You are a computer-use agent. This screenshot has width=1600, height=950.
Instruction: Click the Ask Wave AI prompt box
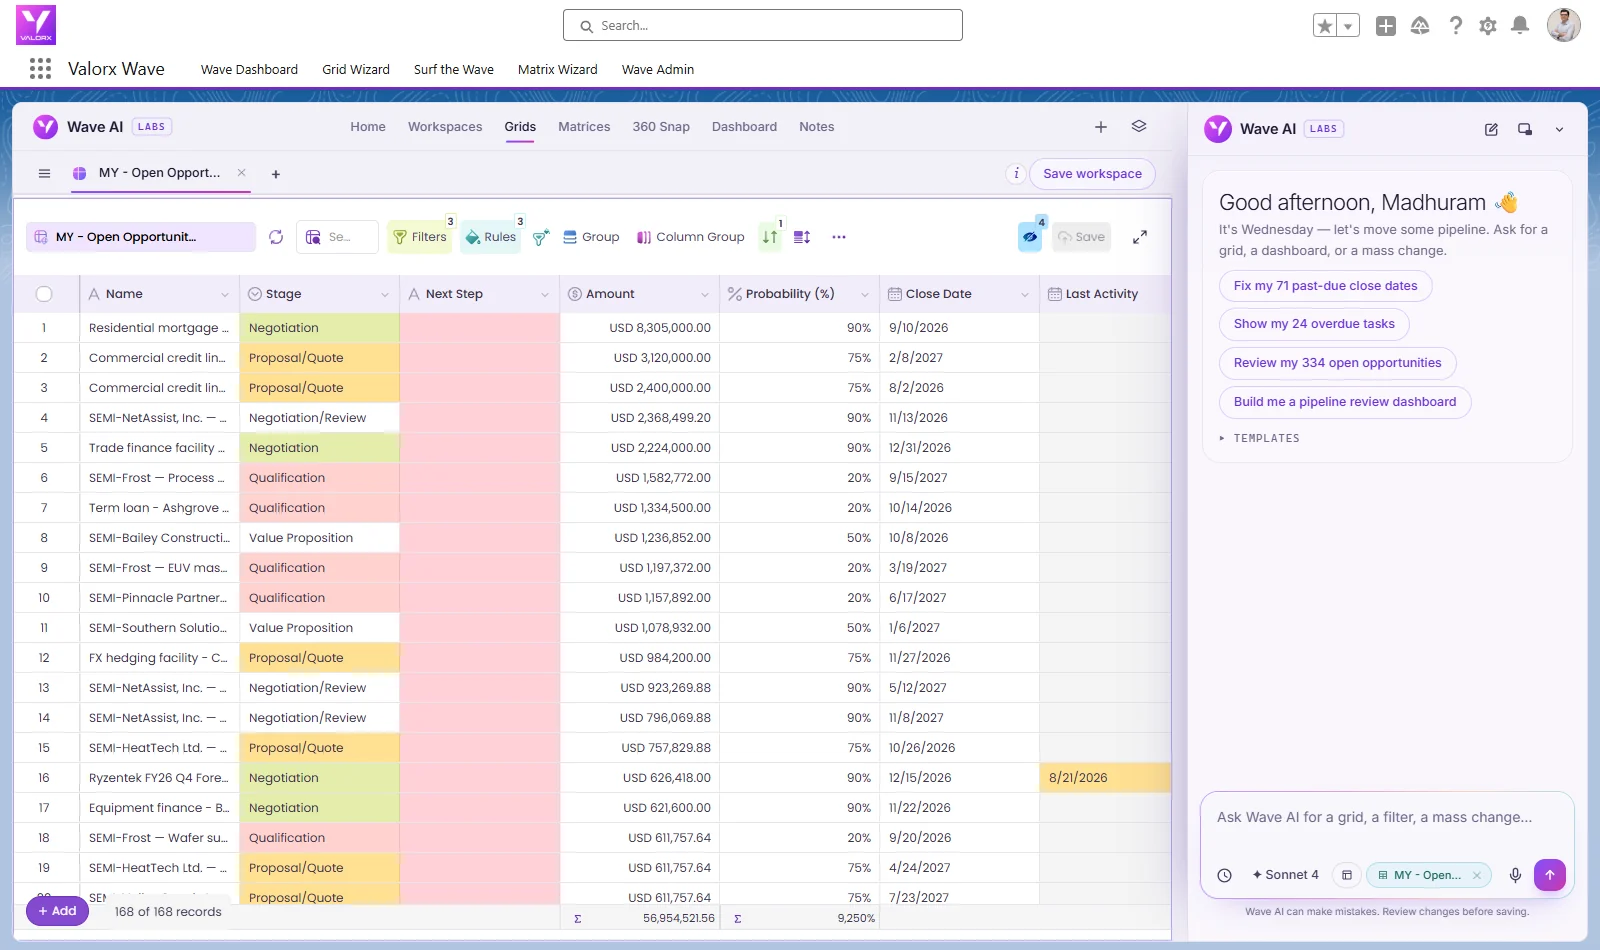pyautogui.click(x=1387, y=818)
